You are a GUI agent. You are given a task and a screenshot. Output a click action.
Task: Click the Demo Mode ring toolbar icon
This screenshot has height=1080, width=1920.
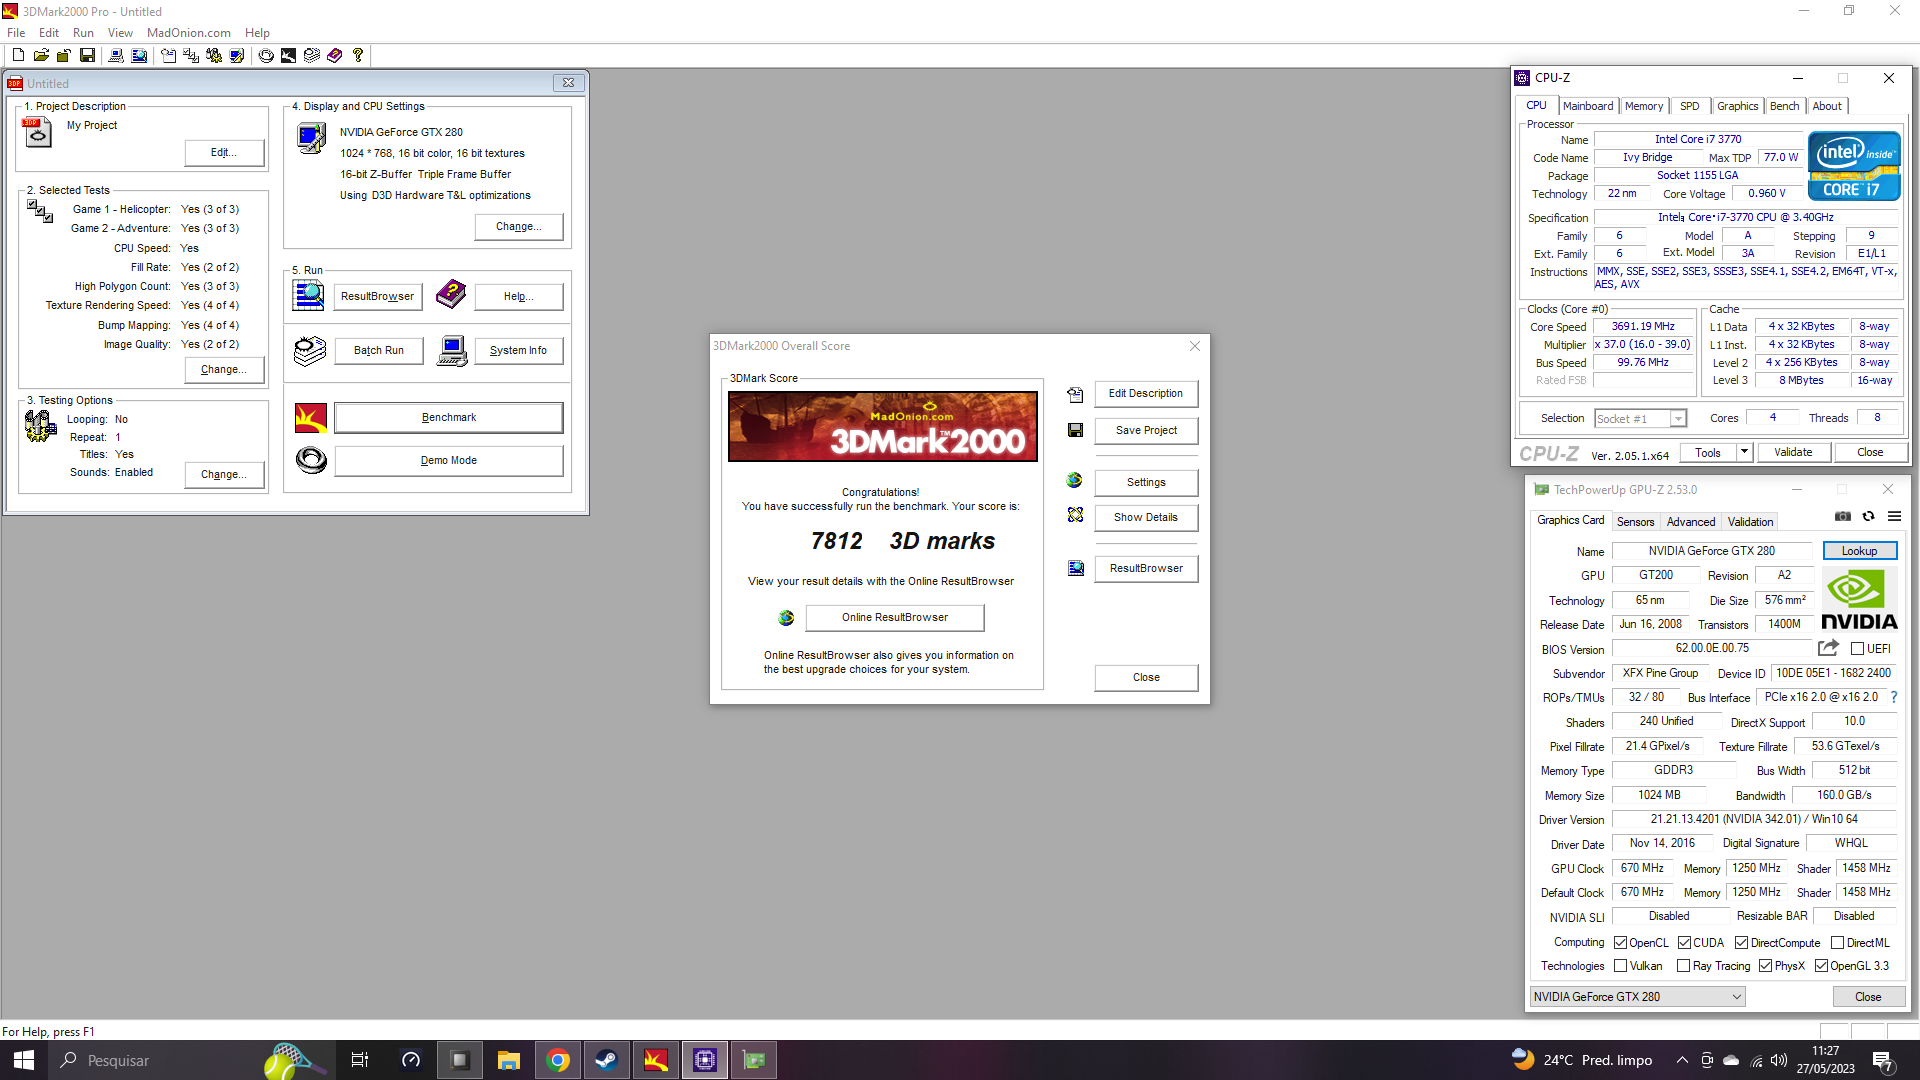coord(266,56)
